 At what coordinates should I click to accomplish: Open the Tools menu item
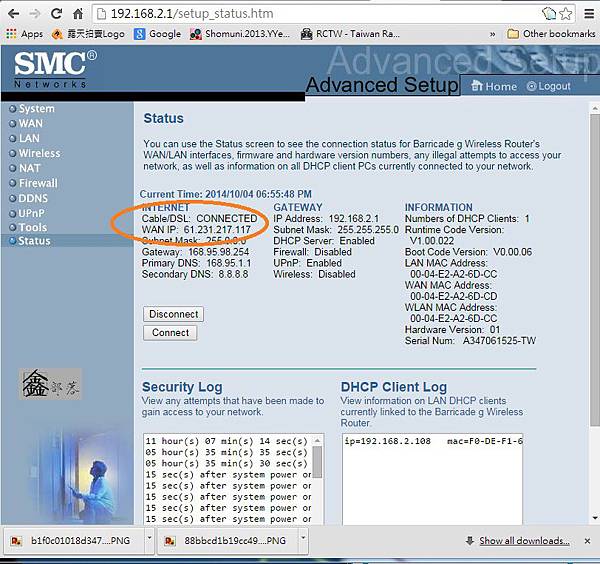pos(29,227)
